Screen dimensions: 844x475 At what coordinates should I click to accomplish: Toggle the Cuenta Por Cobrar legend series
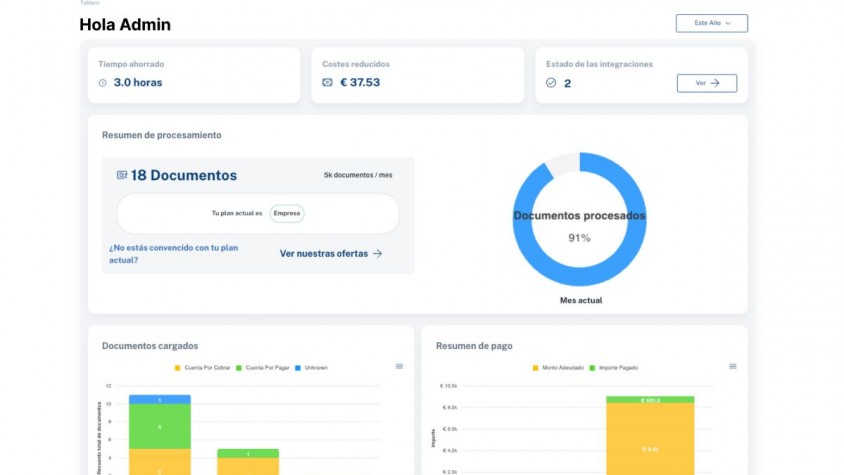point(202,368)
